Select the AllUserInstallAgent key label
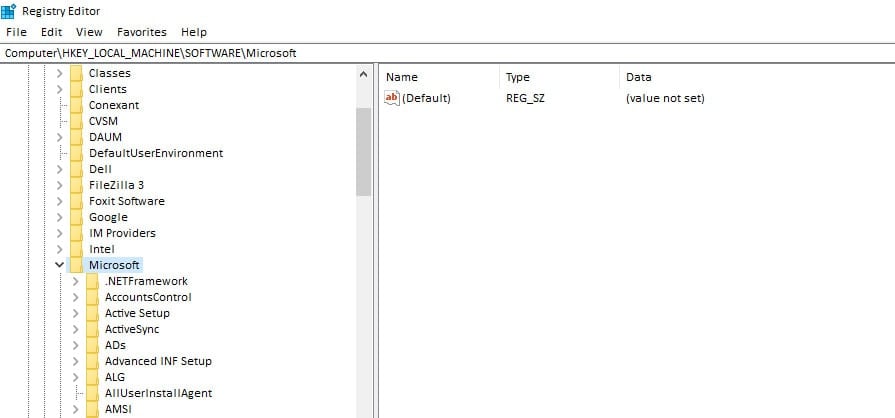This screenshot has height=418, width=895. click(159, 393)
